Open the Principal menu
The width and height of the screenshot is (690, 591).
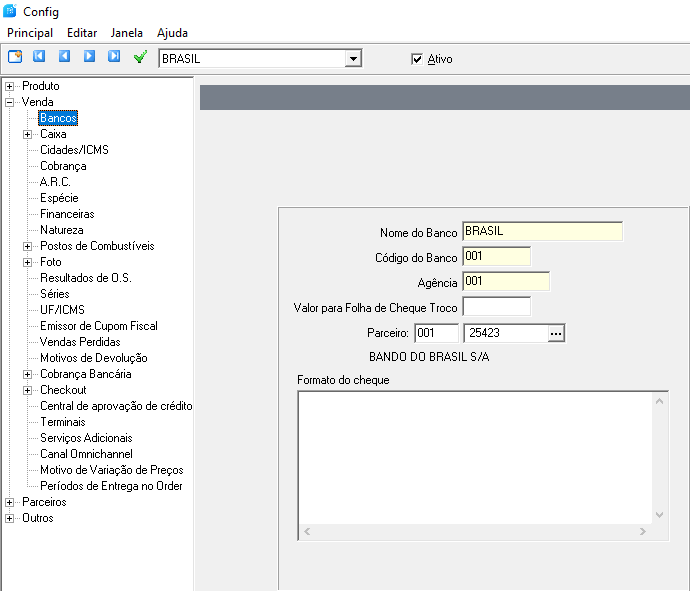click(30, 33)
